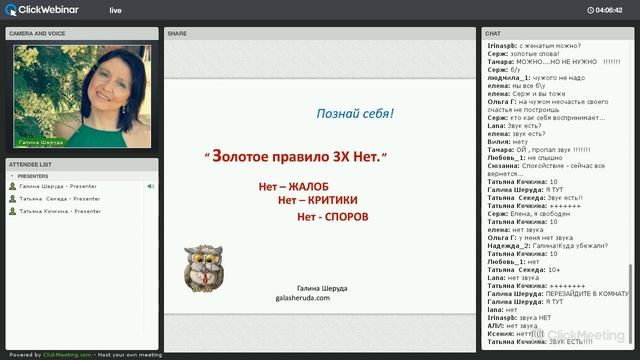
Task: Click the chat message Ольга Г: у меня нет звука
Action: [530, 238]
